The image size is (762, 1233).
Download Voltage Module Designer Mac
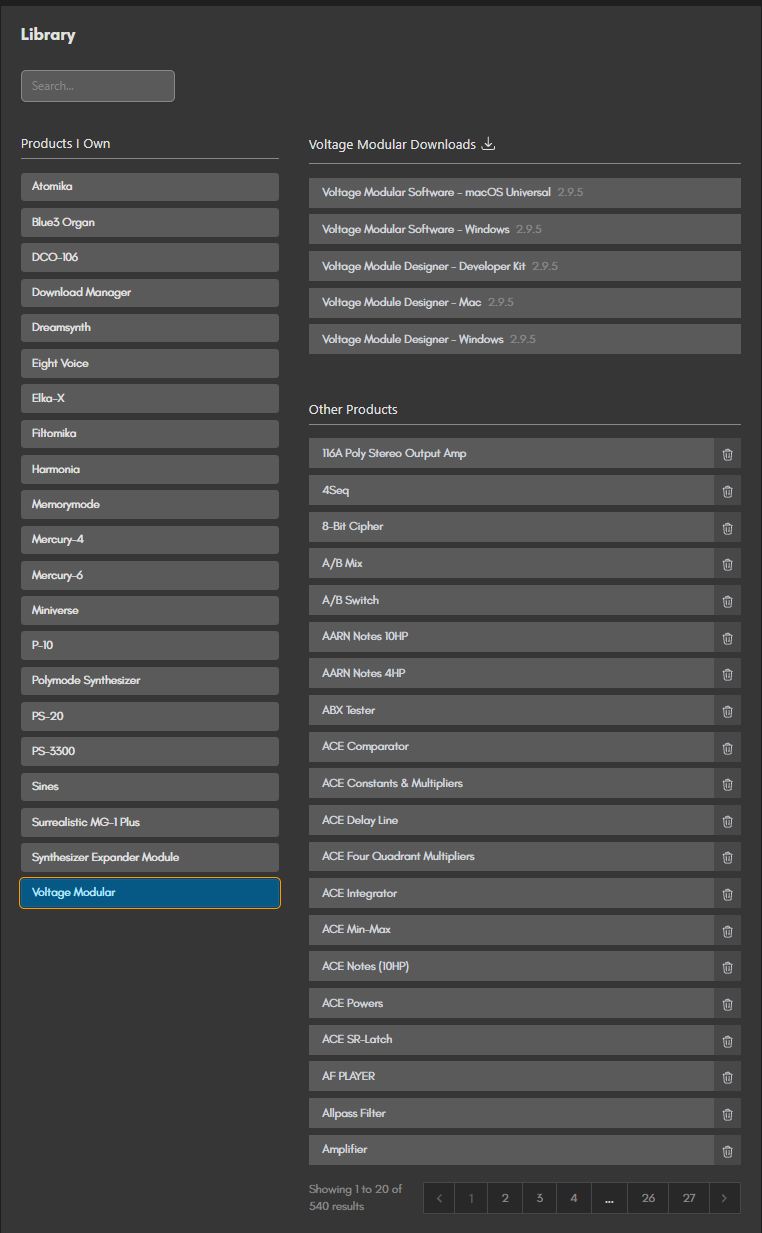[x=525, y=302]
